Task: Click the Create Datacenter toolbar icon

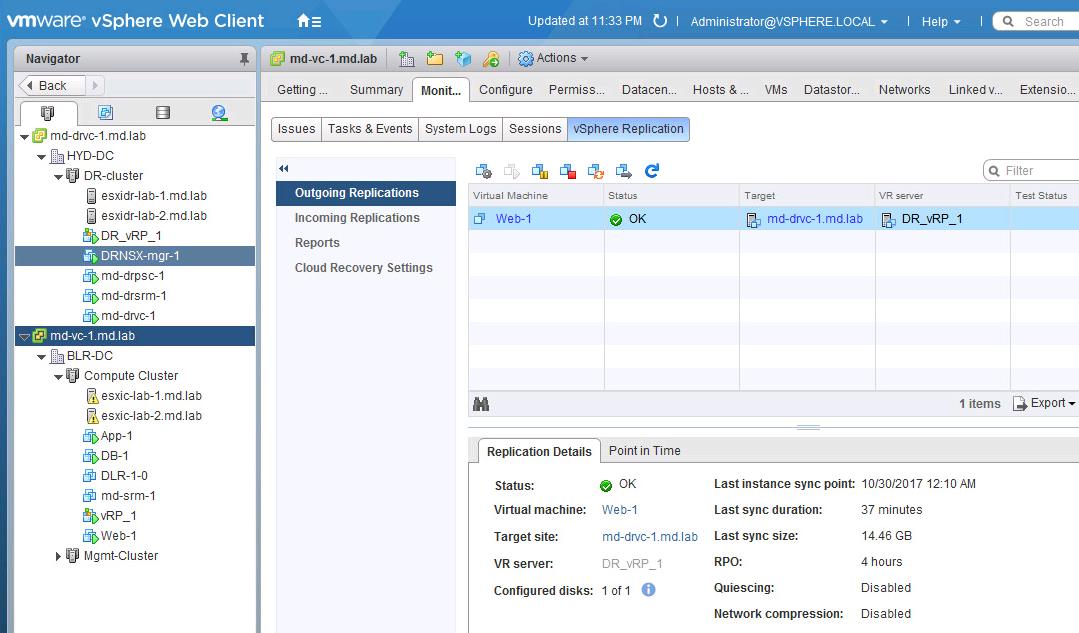Action: (407, 59)
